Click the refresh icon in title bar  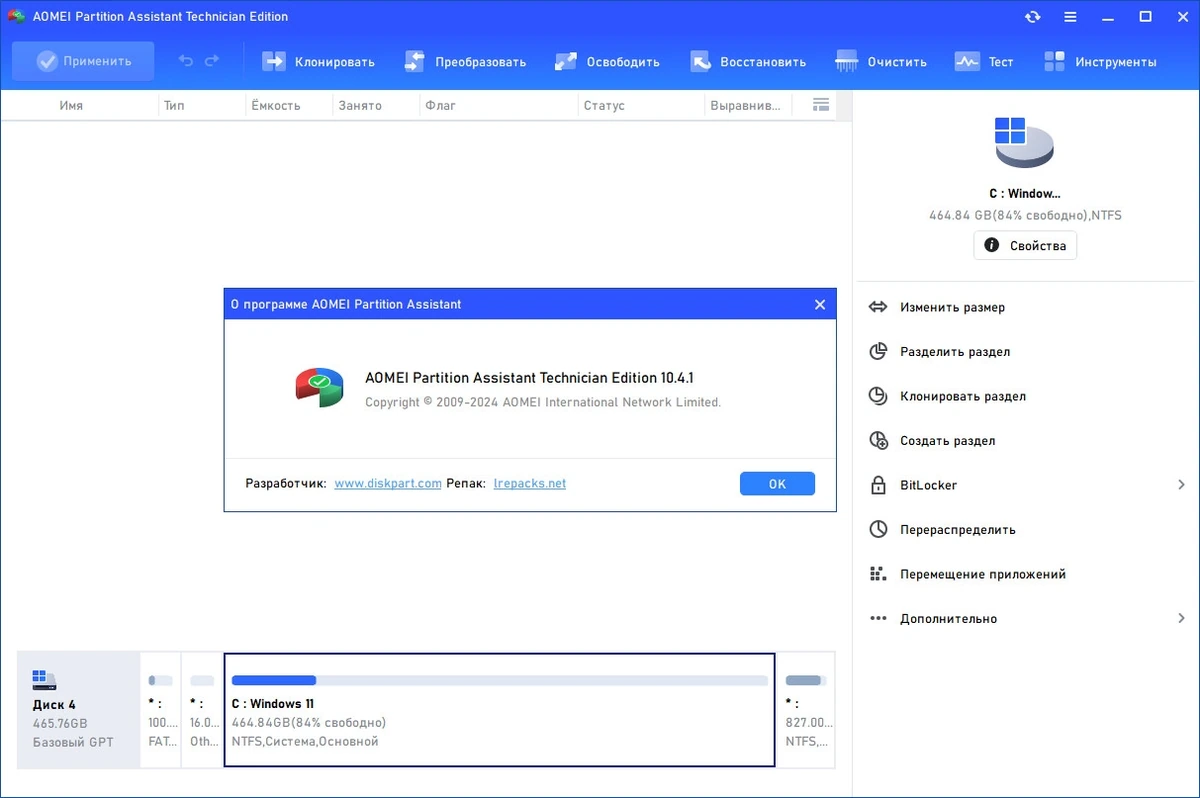[1032, 17]
